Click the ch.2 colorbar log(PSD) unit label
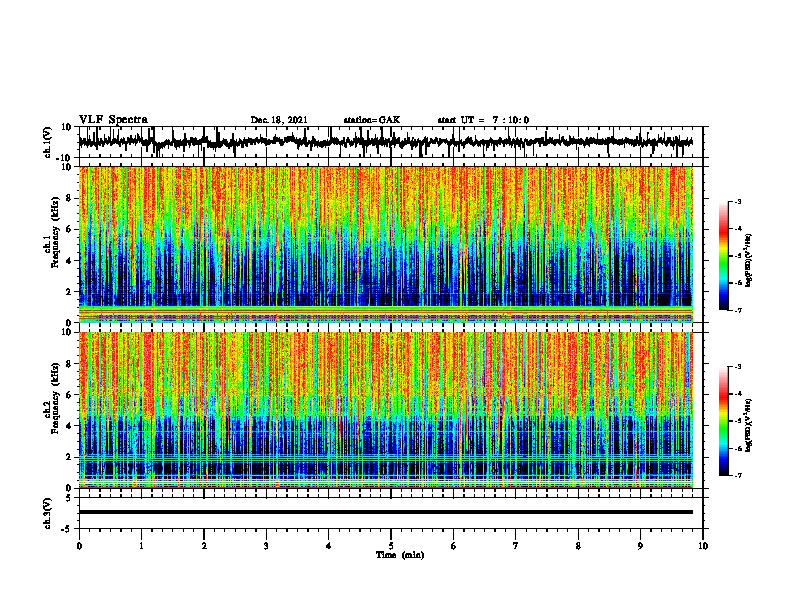 click(x=749, y=425)
